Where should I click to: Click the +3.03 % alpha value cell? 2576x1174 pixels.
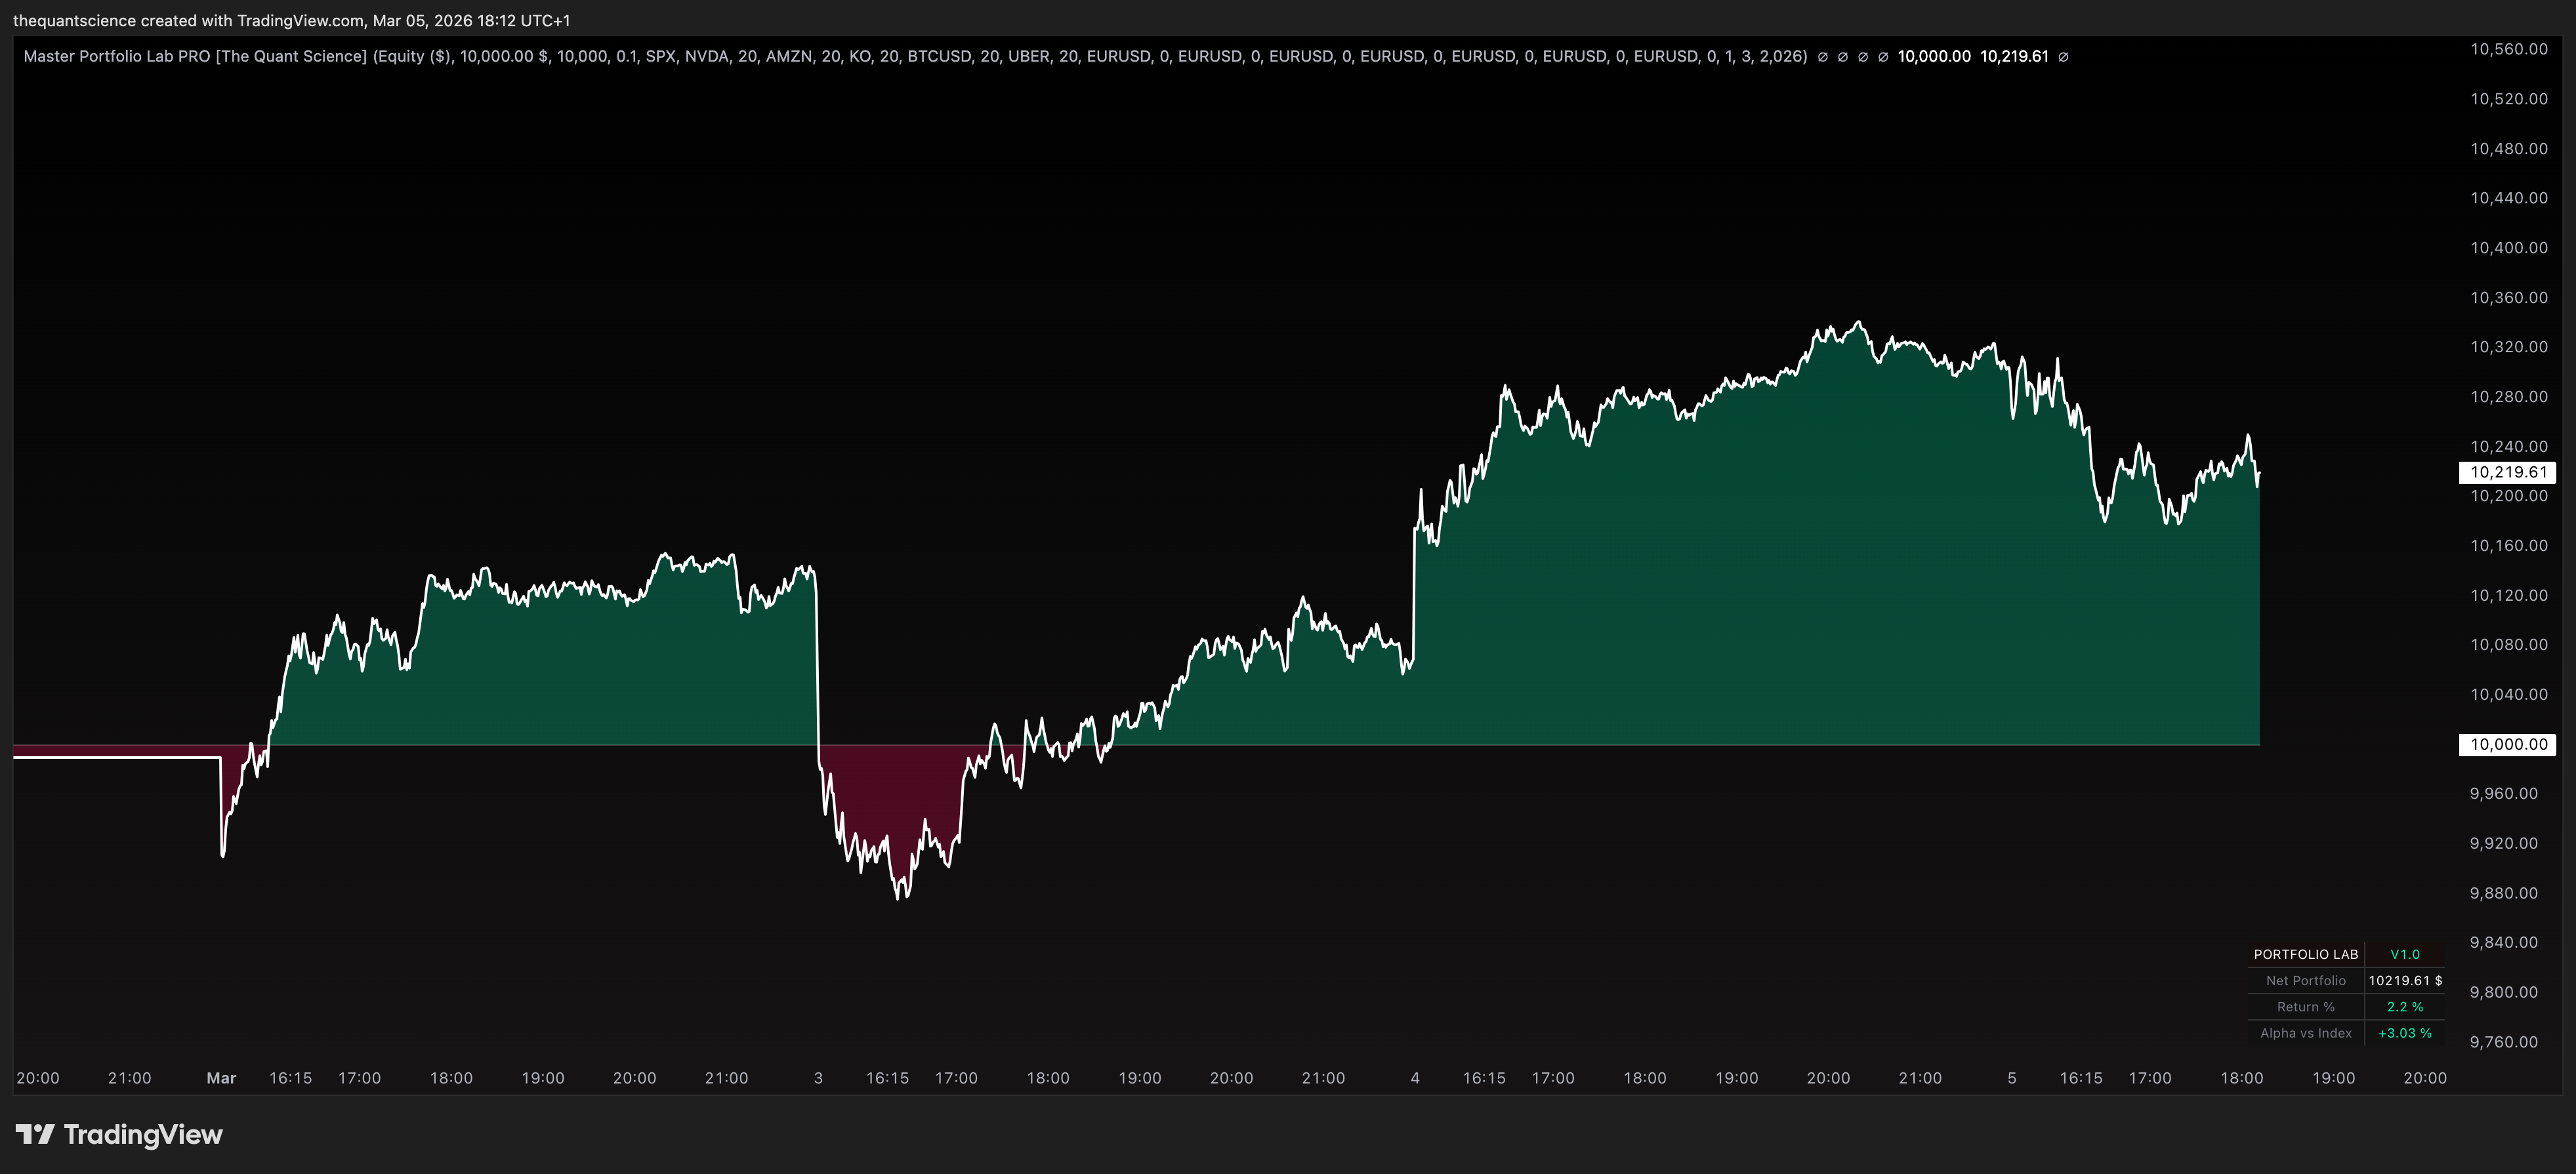pos(2405,1033)
